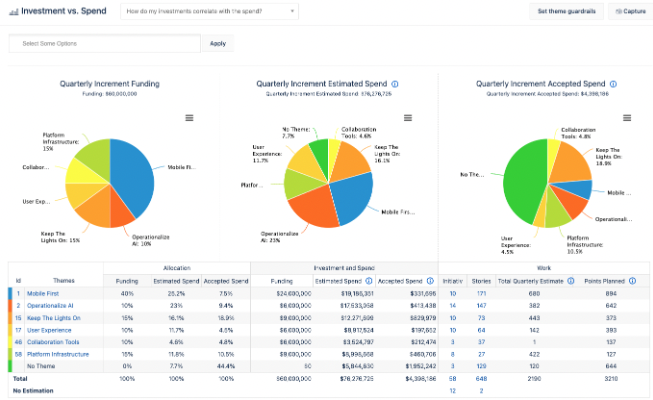Image resolution: width=653 pixels, height=400 pixels.
Task: Click initiatives count 14 for Operationalize AI
Action: (x=453, y=305)
